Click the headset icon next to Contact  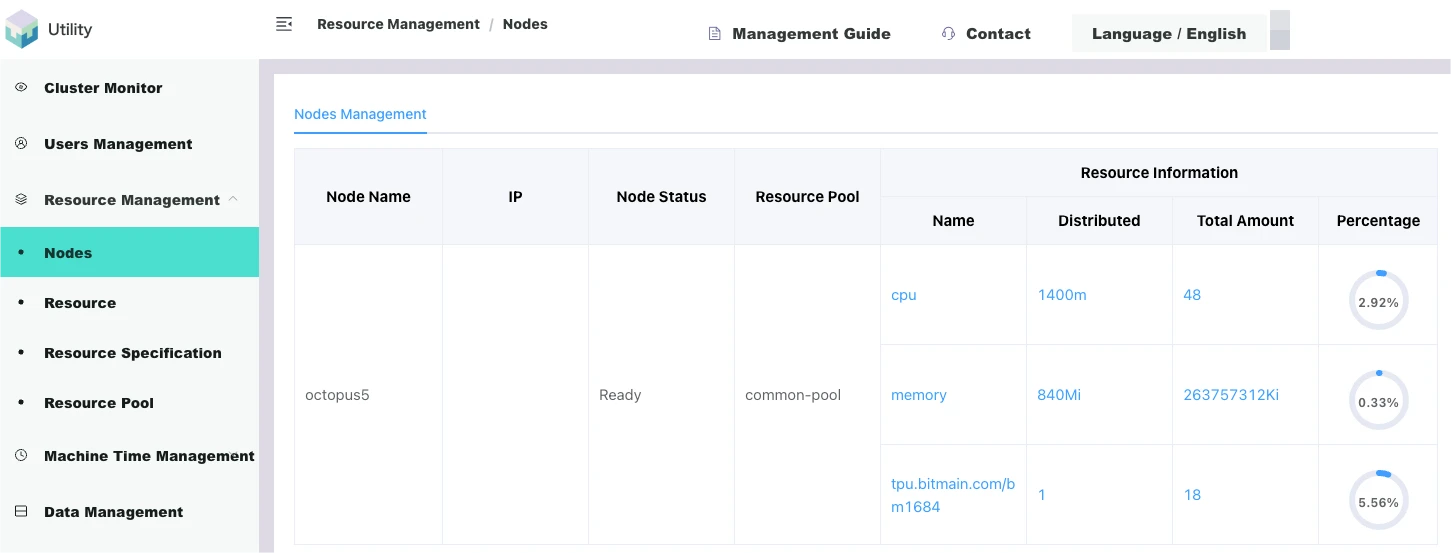948,34
